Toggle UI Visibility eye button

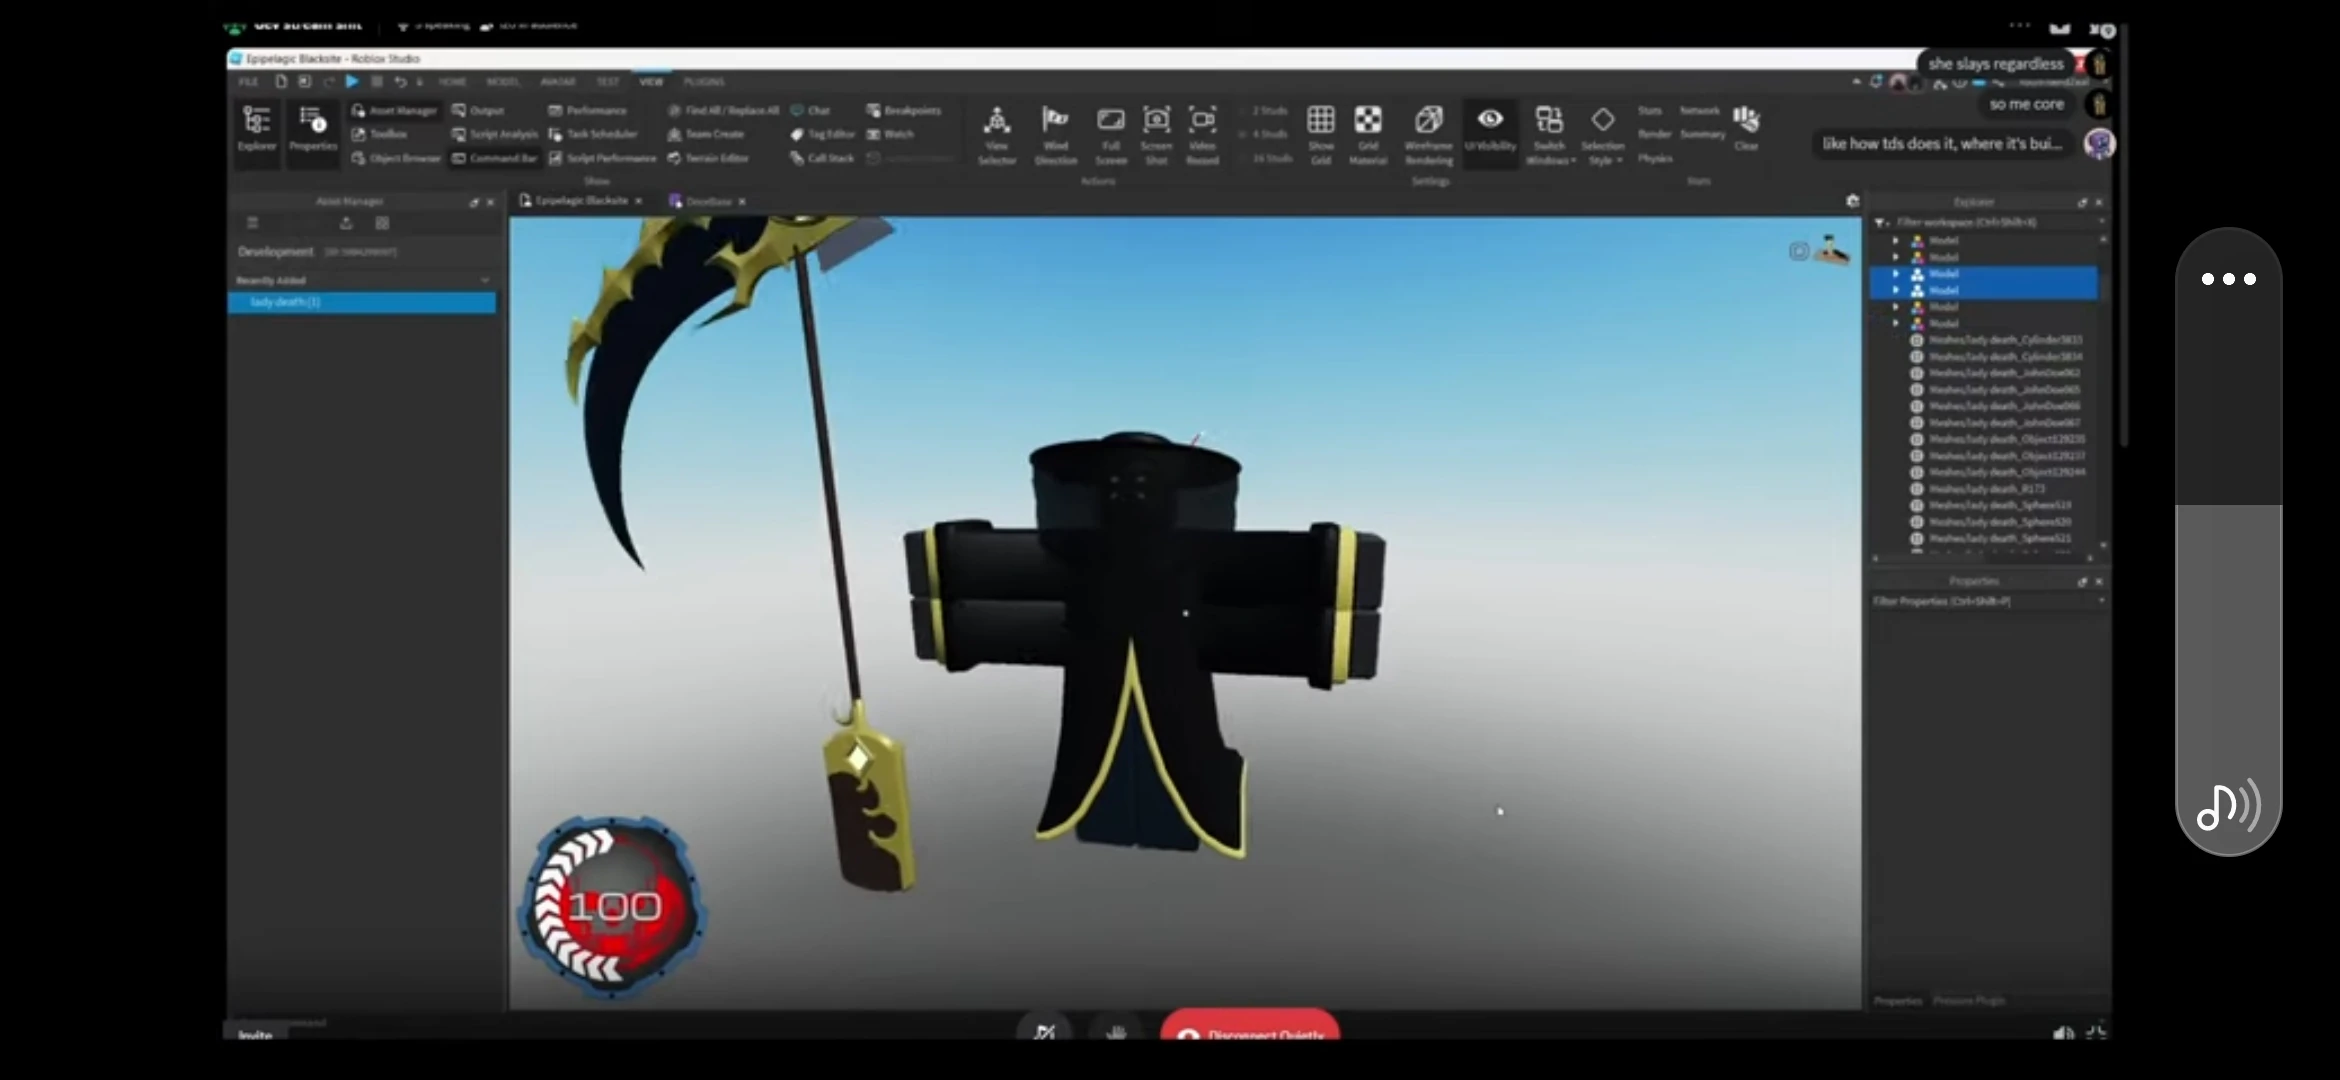coord(1490,122)
